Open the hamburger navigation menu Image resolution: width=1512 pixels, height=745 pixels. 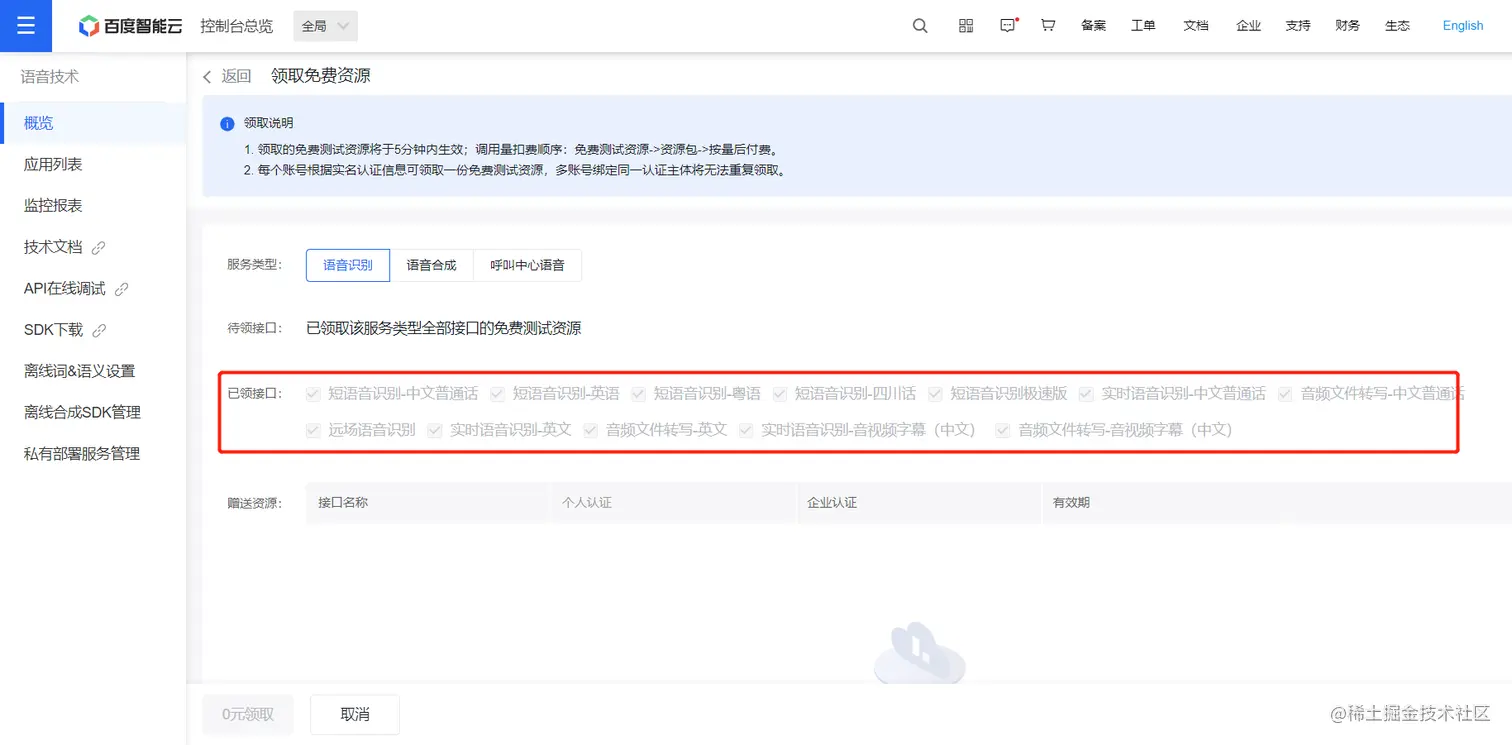click(x=26, y=26)
